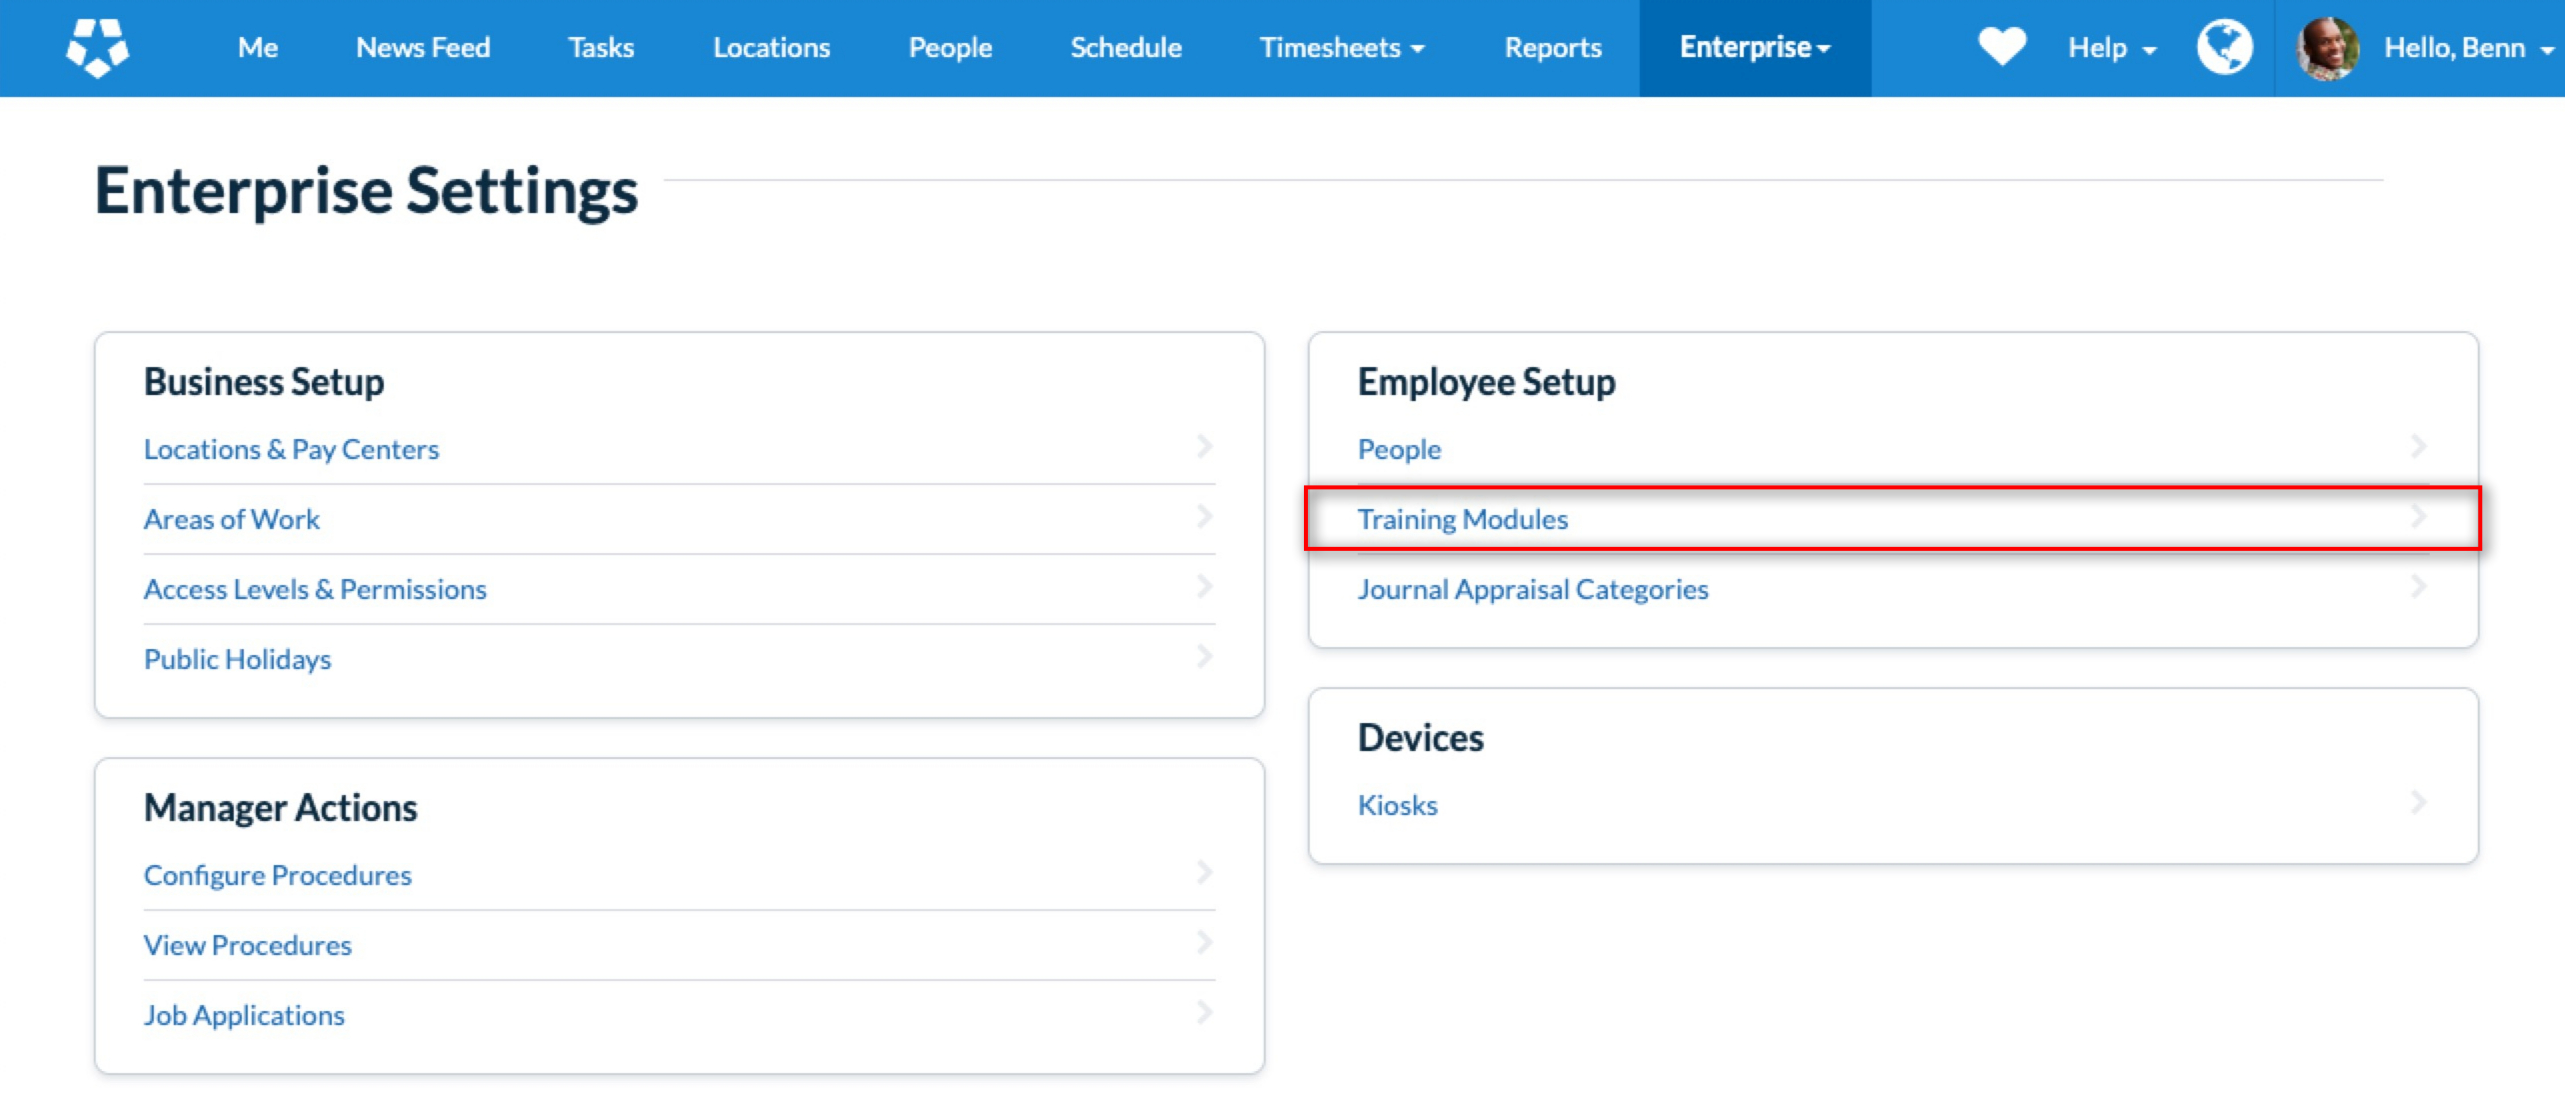The width and height of the screenshot is (2565, 1094).
Task: Expand the Enterprise dropdown menu
Action: (x=1754, y=48)
